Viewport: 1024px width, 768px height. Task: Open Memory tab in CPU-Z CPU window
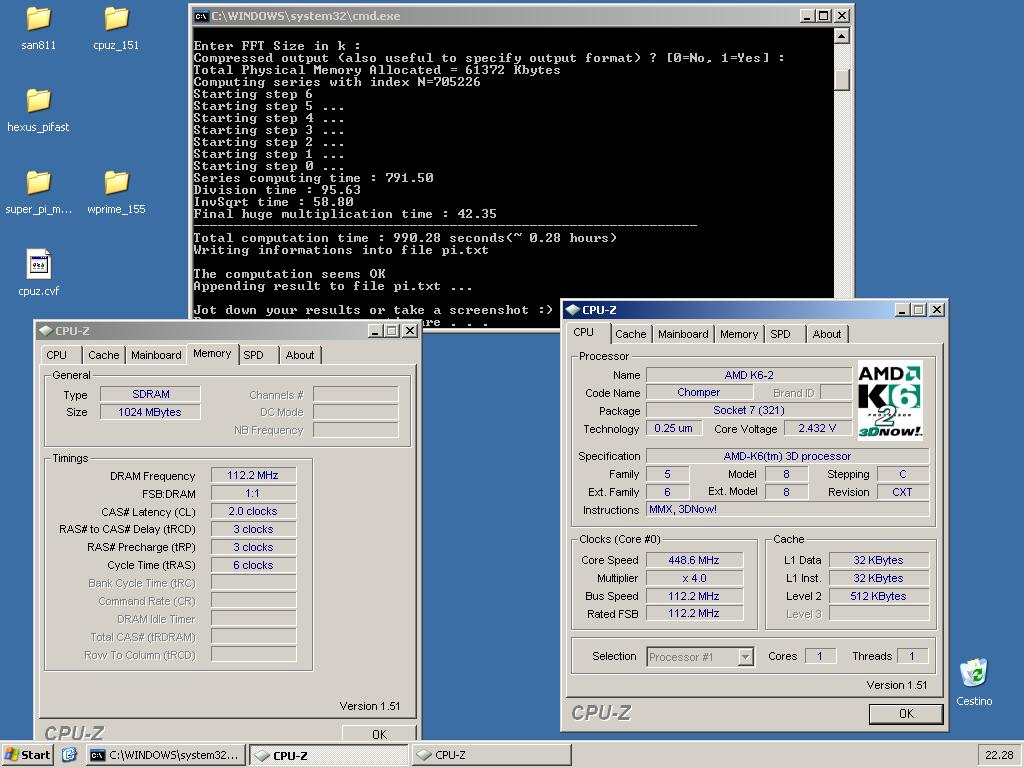[739, 334]
